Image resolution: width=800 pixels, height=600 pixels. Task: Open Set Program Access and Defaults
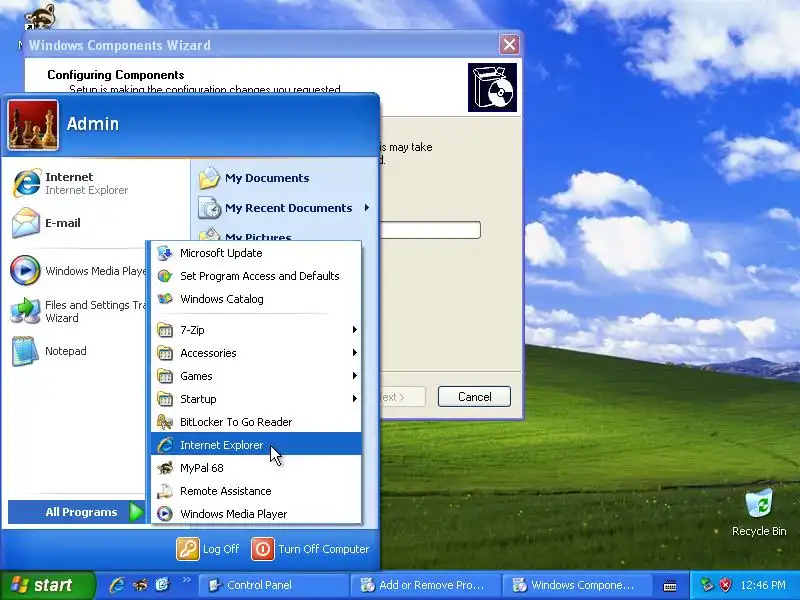256,276
